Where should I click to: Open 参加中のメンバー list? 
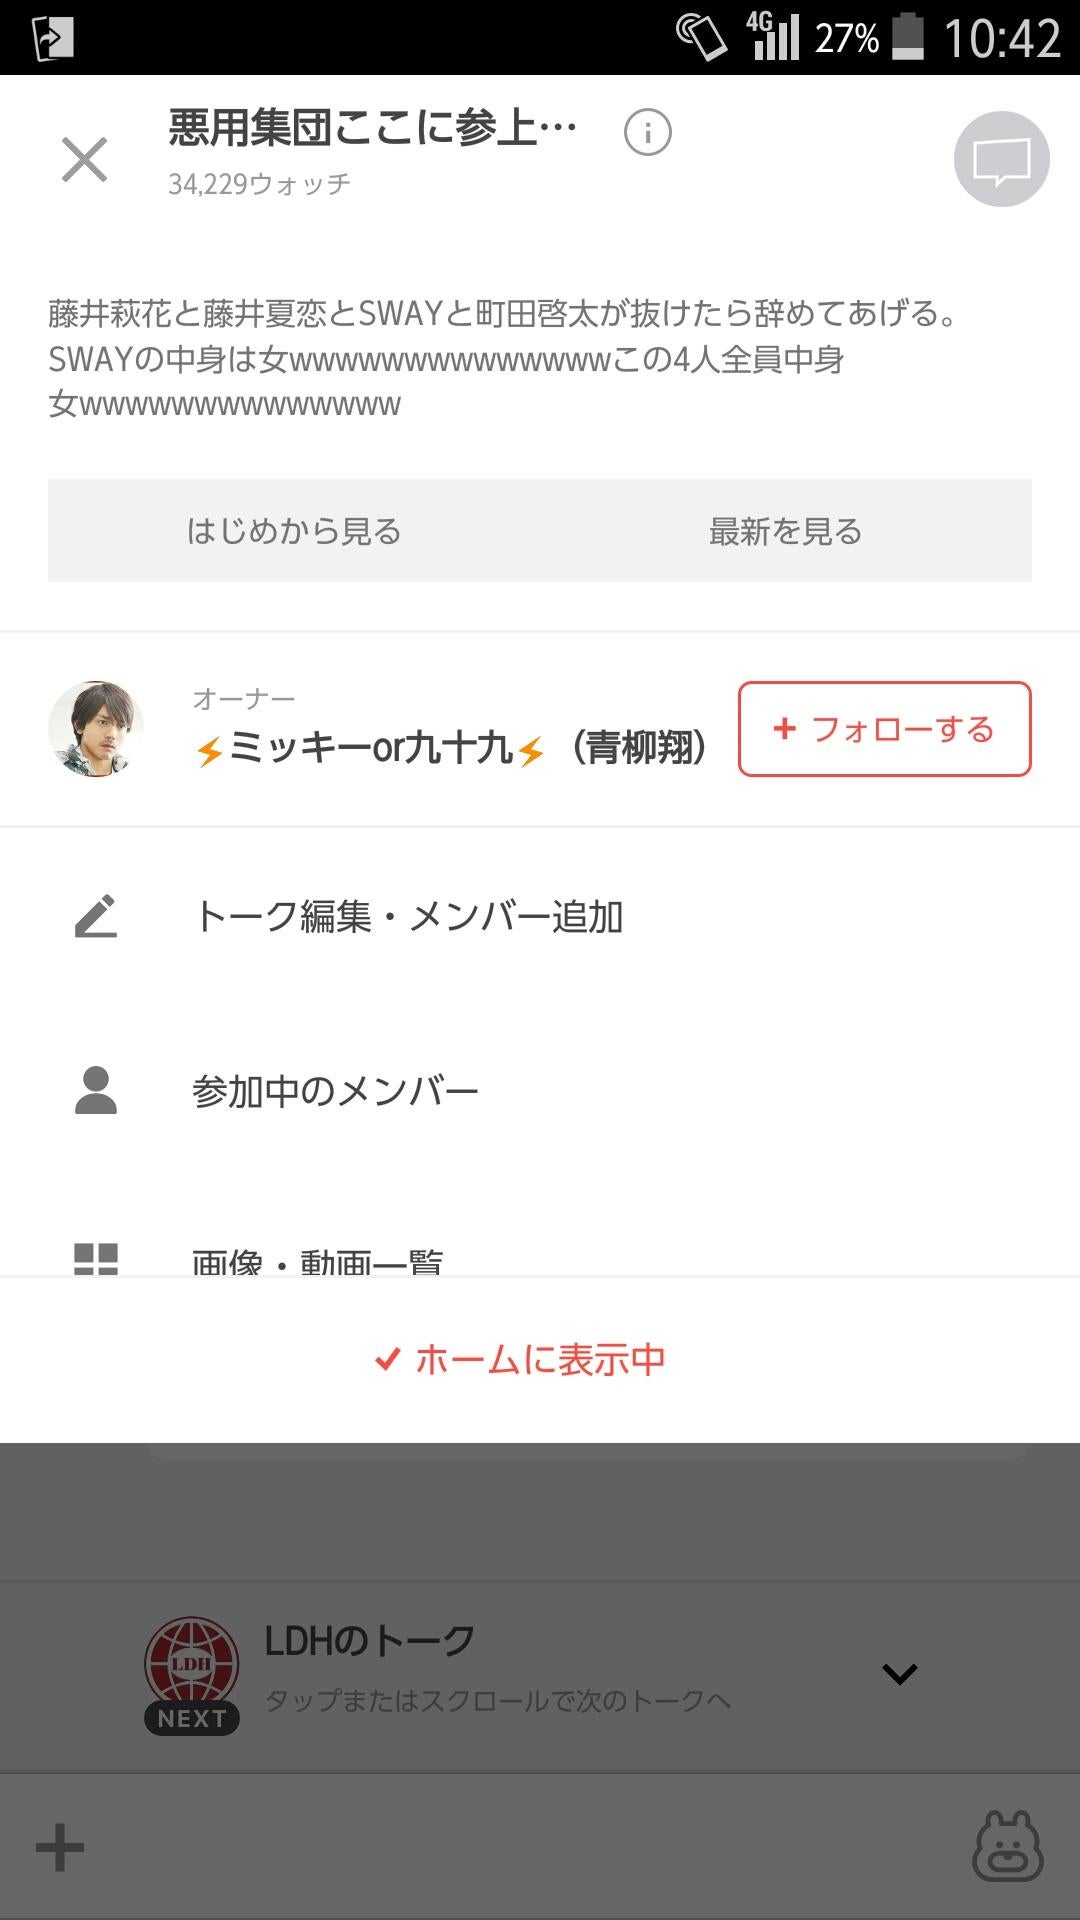pyautogui.click(x=335, y=1090)
